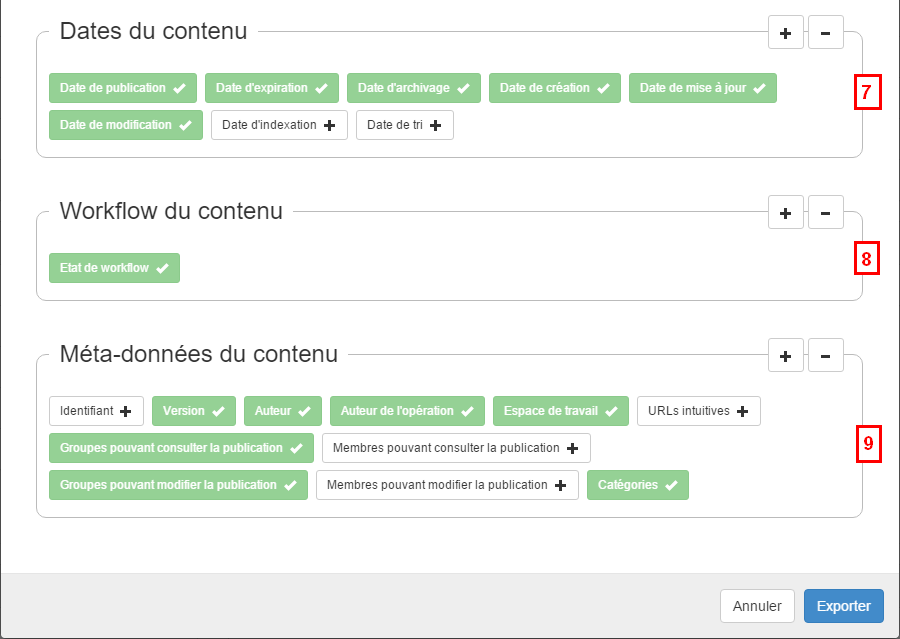
Task: Deselect Groupes pouvant modifier la publication
Action: tap(179, 485)
